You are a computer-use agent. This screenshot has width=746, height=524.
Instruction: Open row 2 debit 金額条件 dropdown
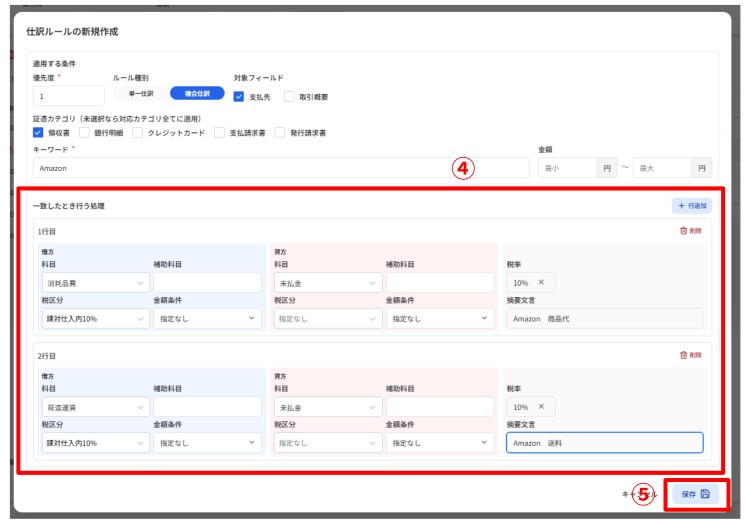[x=207, y=443]
